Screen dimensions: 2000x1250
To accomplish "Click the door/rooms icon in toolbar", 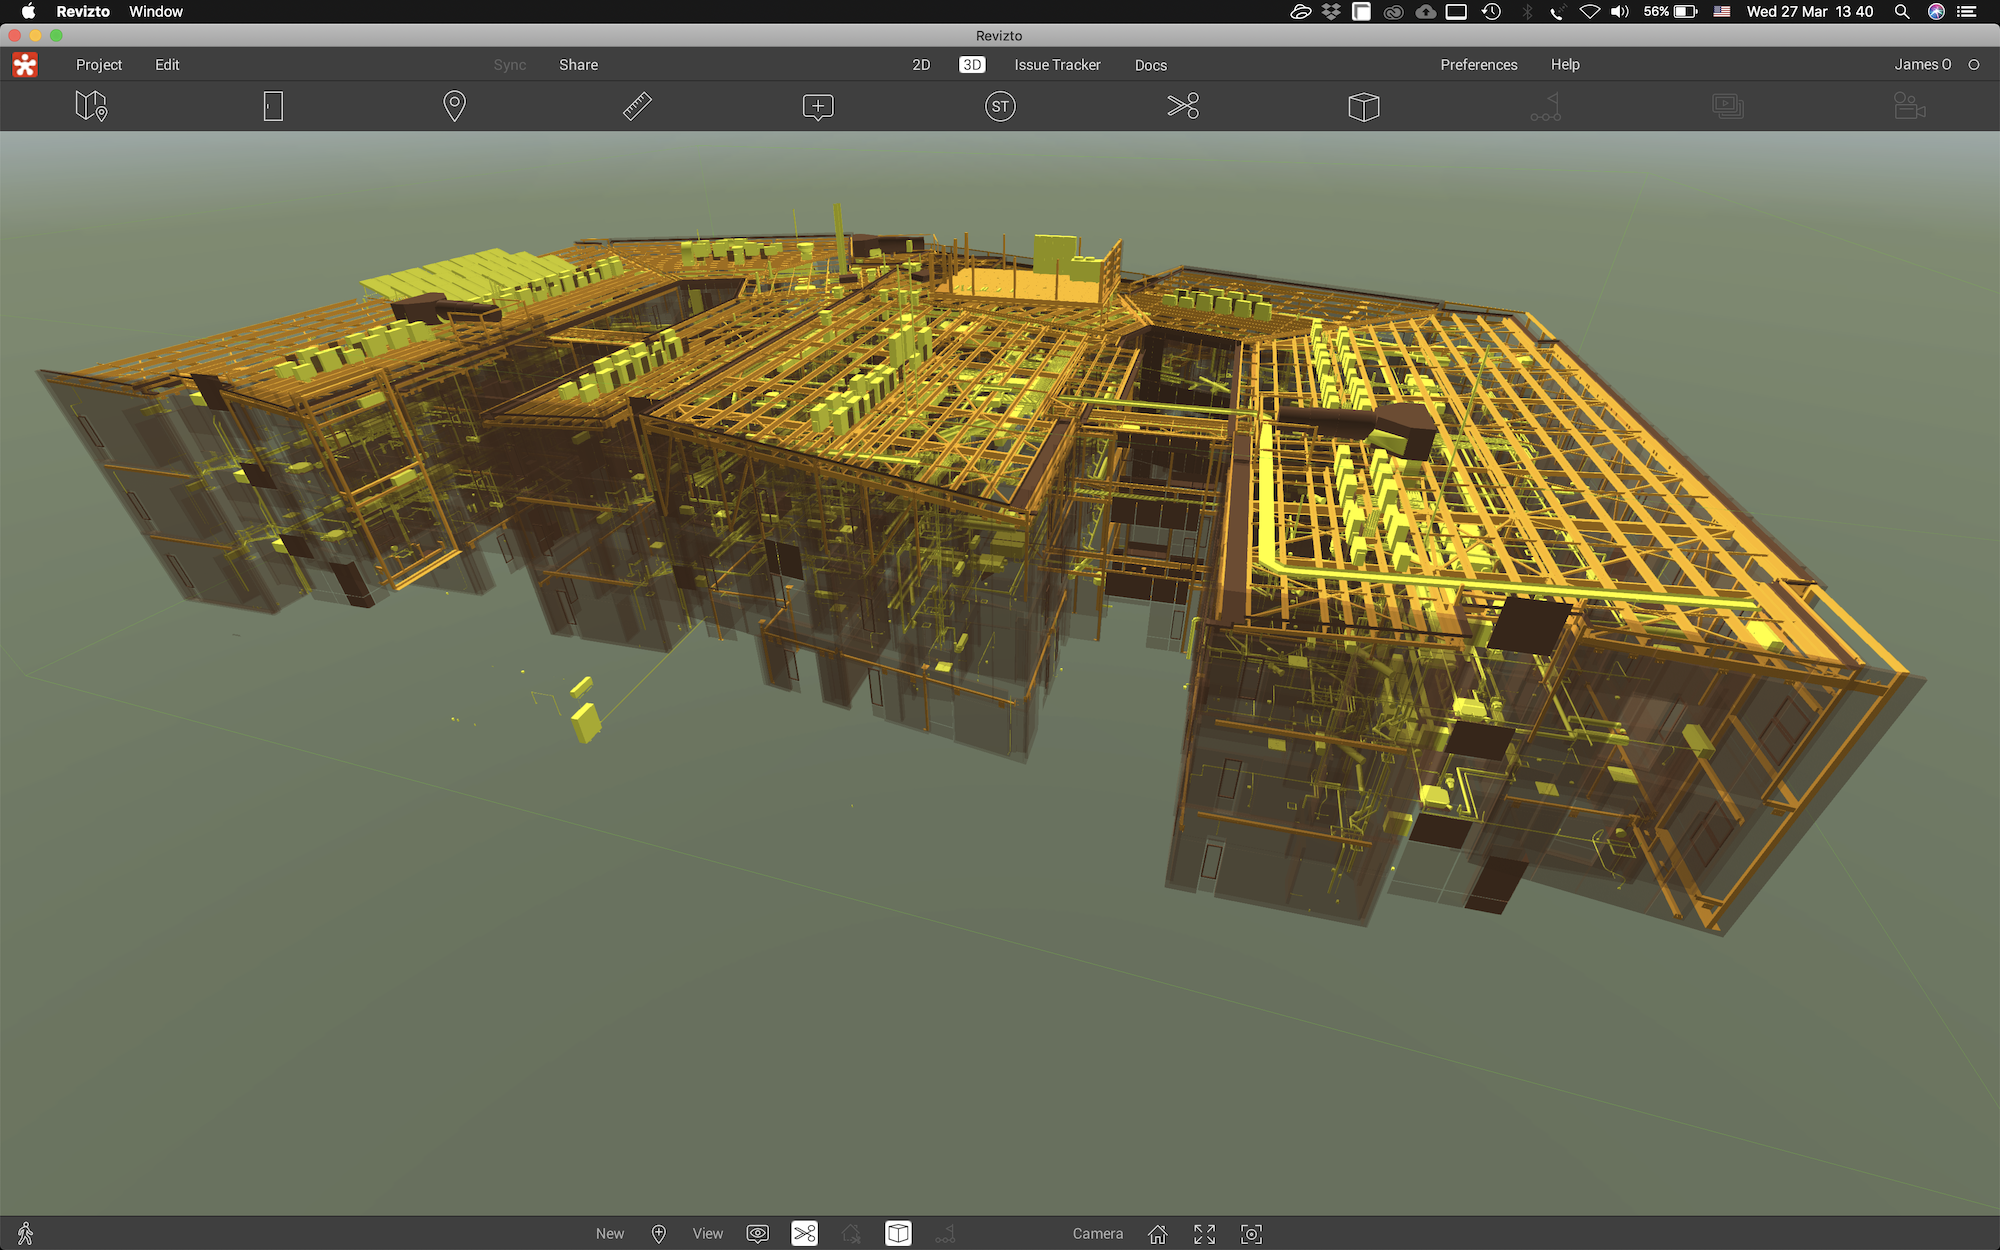I will coord(273,106).
